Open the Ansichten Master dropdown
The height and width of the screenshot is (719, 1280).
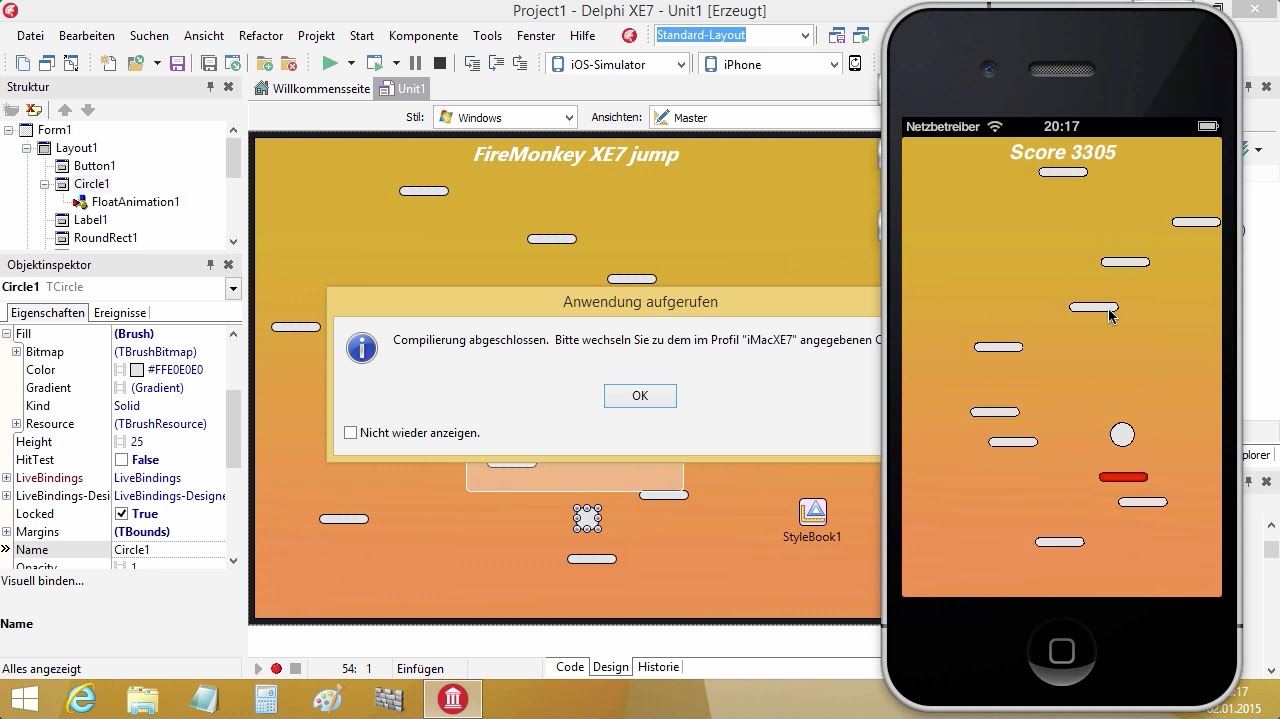pyautogui.click(x=764, y=118)
